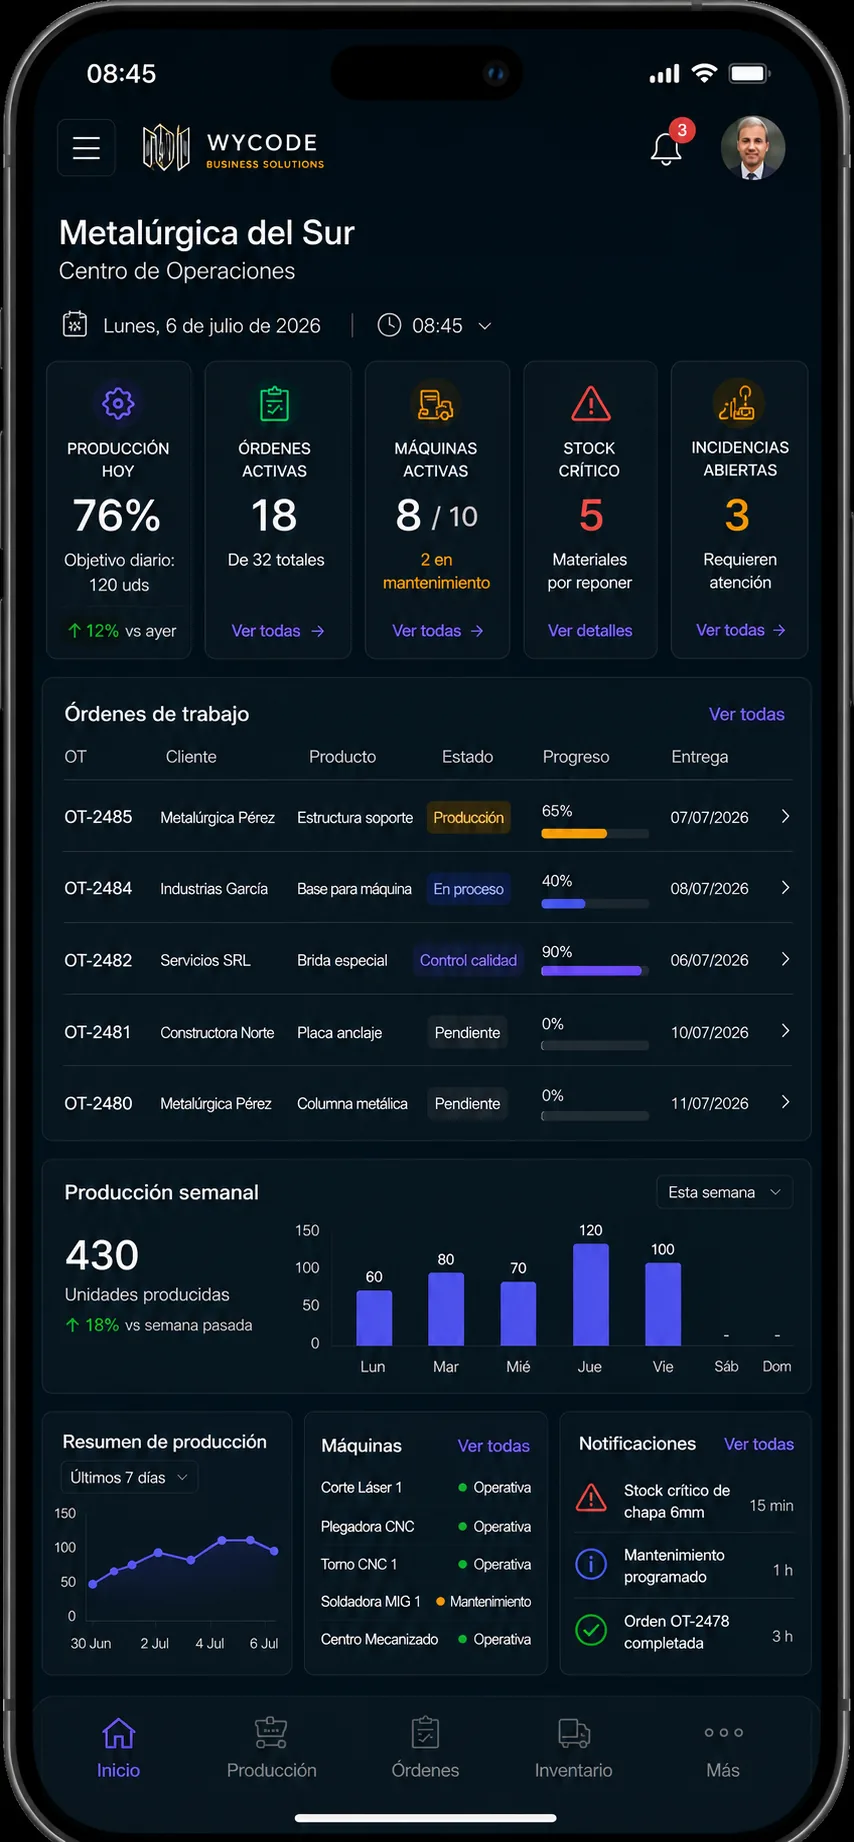Click the clipboard icon in Órdenes Activas card
854x1842 pixels.
274,403
